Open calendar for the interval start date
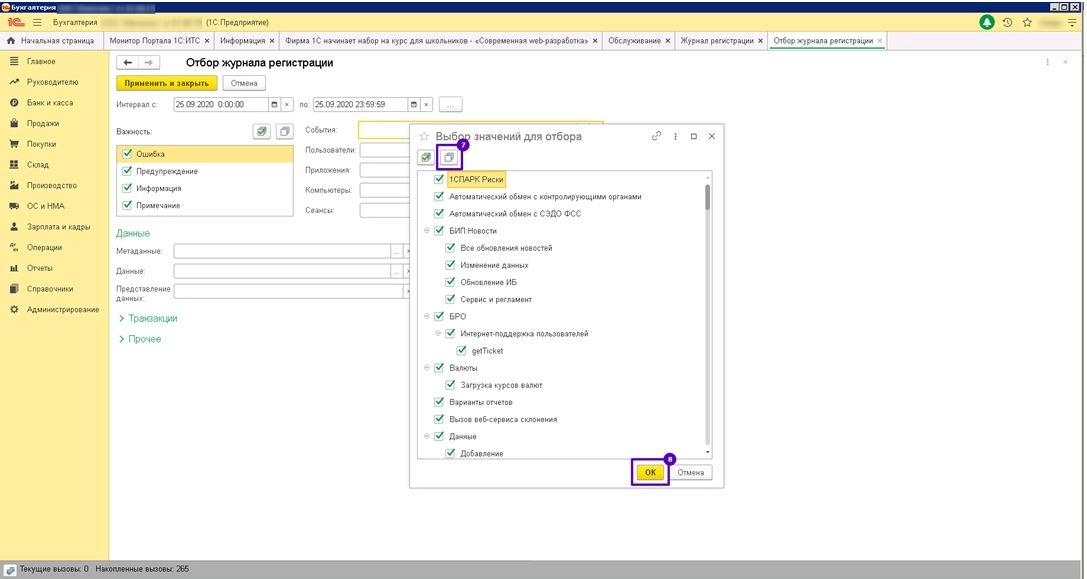This screenshot has height=579, width=1087. 275,105
